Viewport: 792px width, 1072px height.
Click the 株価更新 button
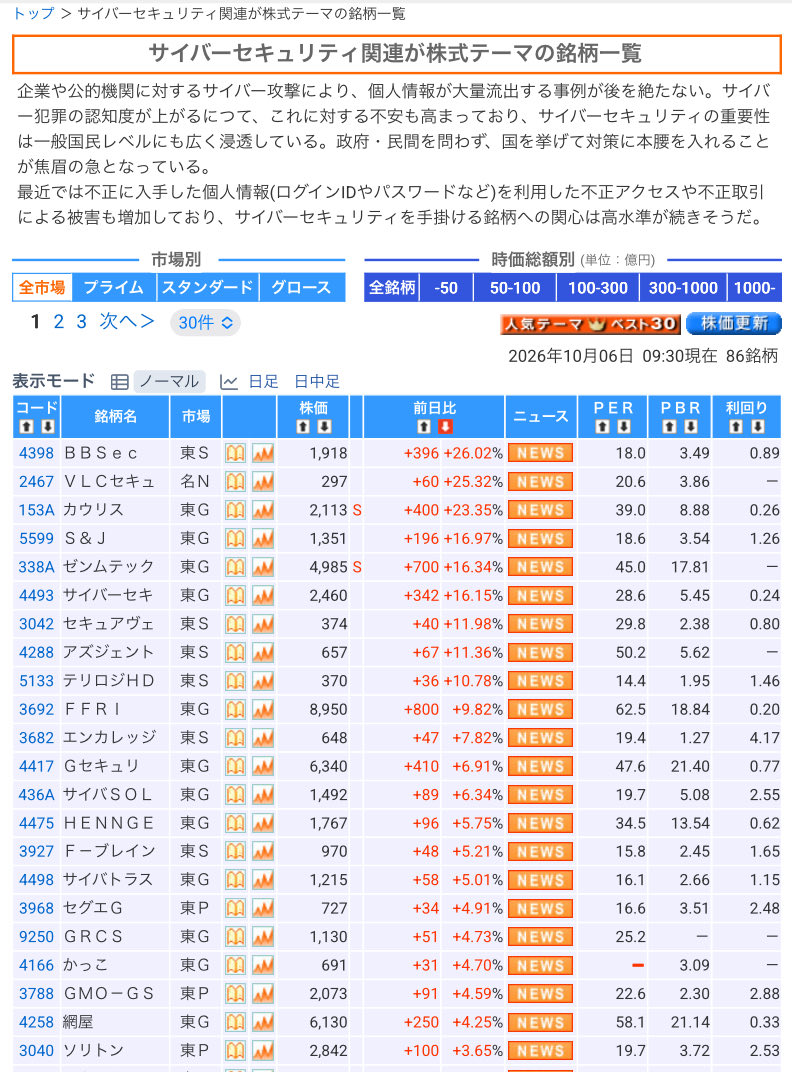[733, 323]
